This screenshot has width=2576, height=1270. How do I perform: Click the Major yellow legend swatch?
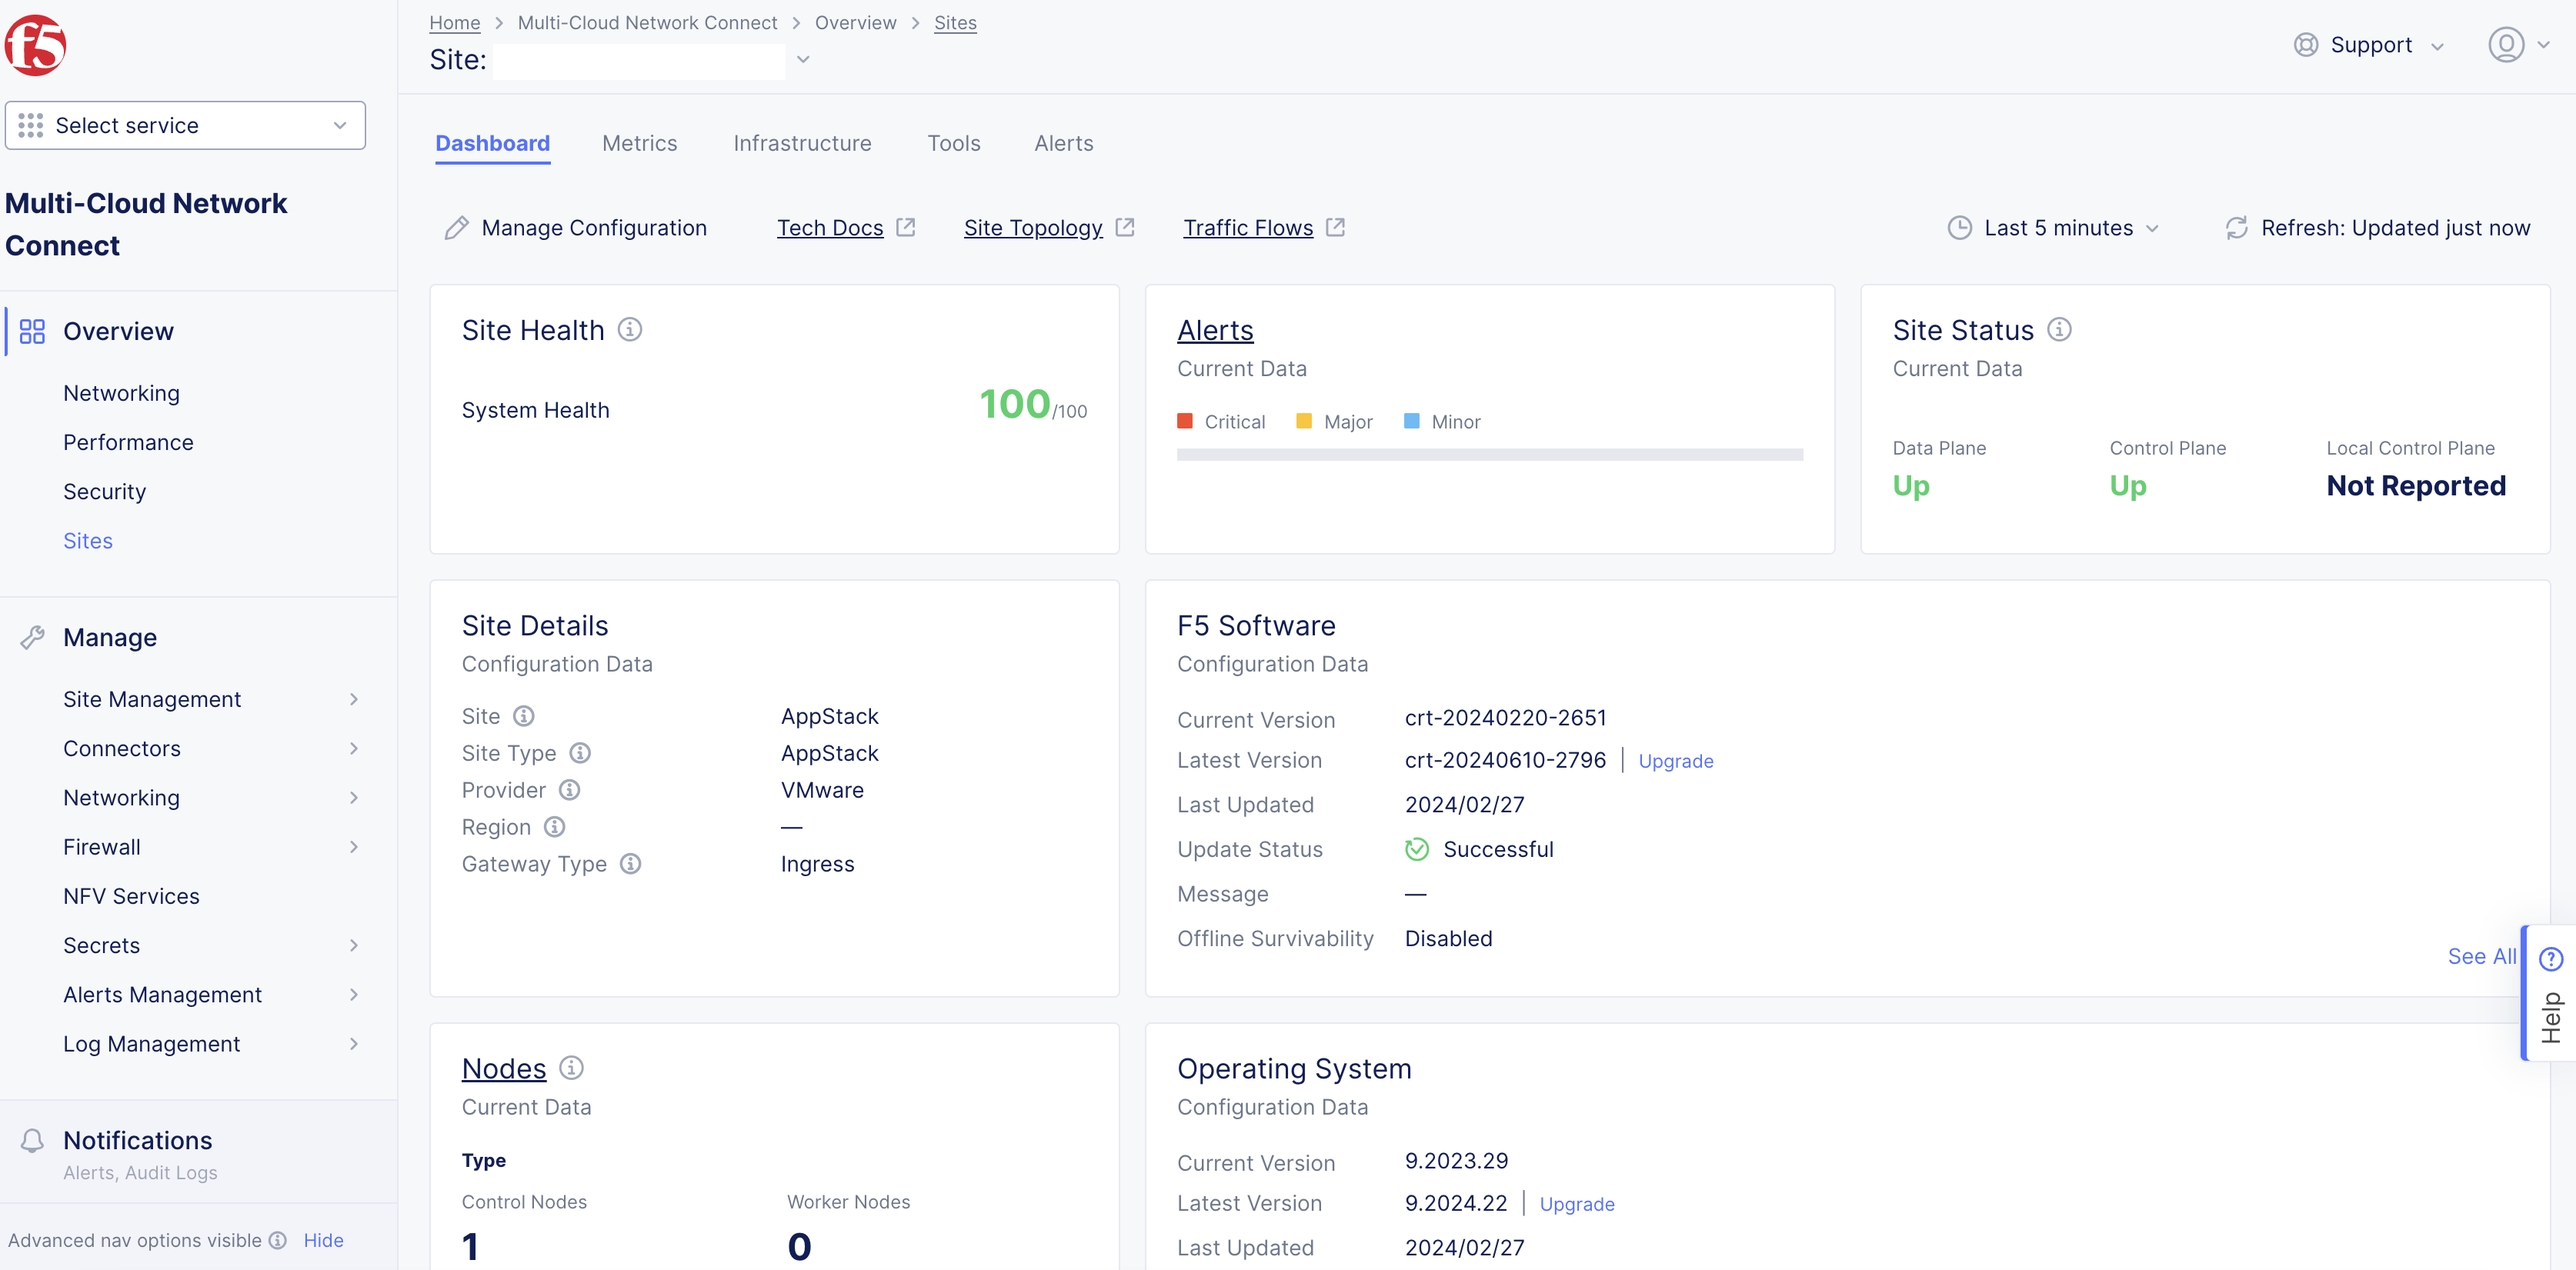[1304, 421]
